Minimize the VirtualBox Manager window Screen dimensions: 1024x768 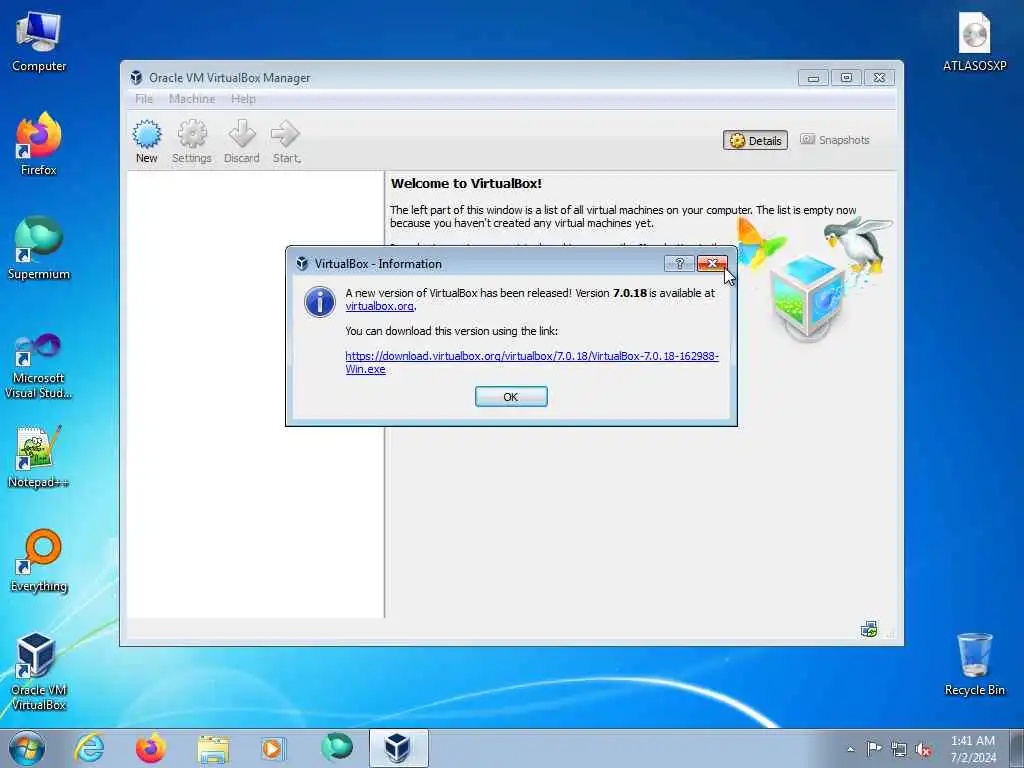click(x=813, y=78)
